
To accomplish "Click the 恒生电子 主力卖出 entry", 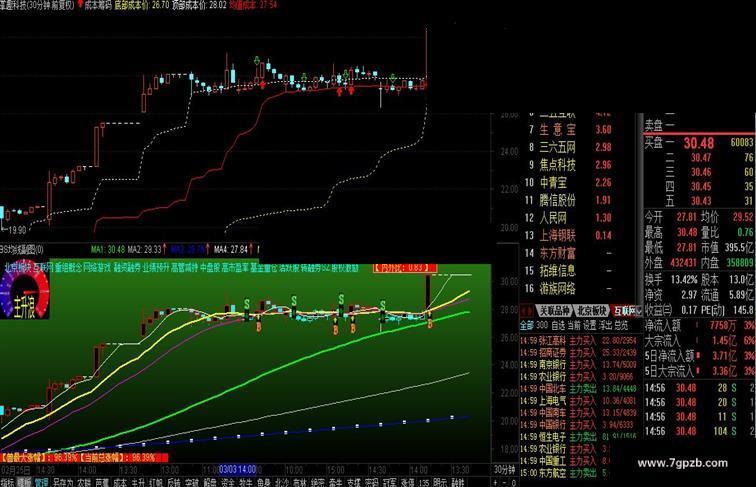I will (x=579, y=437).
